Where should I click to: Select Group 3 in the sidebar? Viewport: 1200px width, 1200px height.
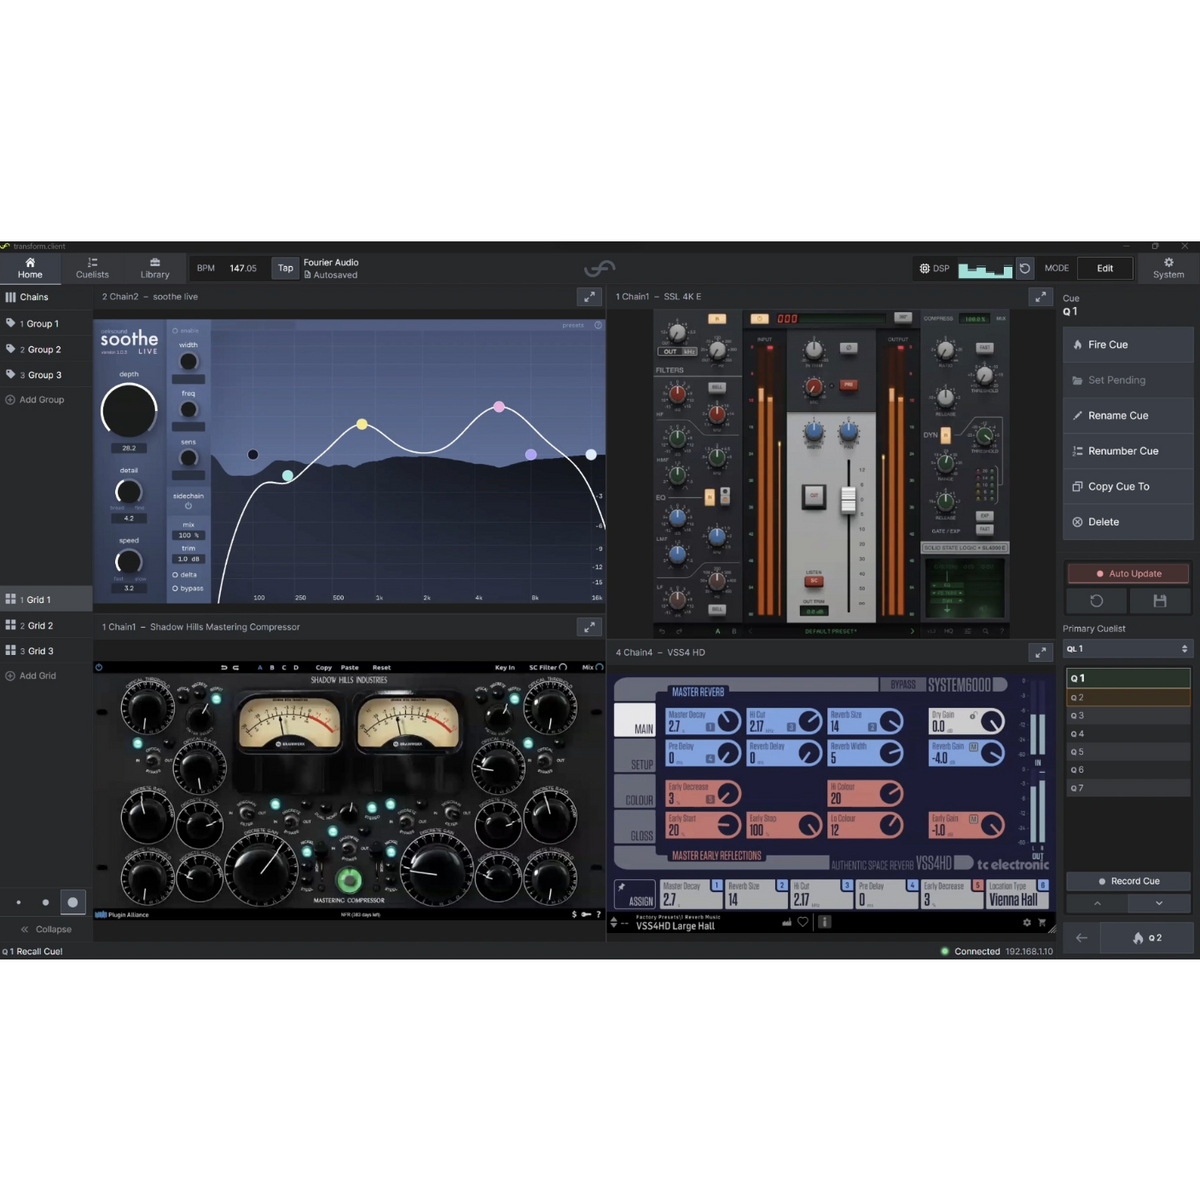(x=46, y=375)
